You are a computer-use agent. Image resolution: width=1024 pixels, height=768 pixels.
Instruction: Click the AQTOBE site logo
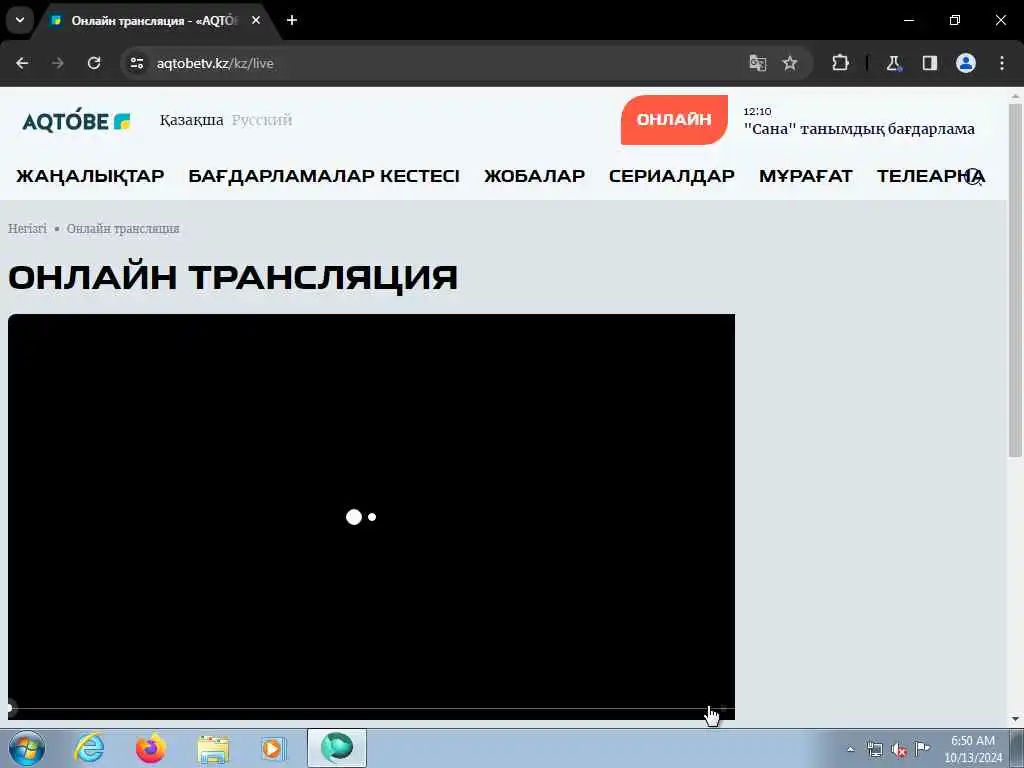76,120
